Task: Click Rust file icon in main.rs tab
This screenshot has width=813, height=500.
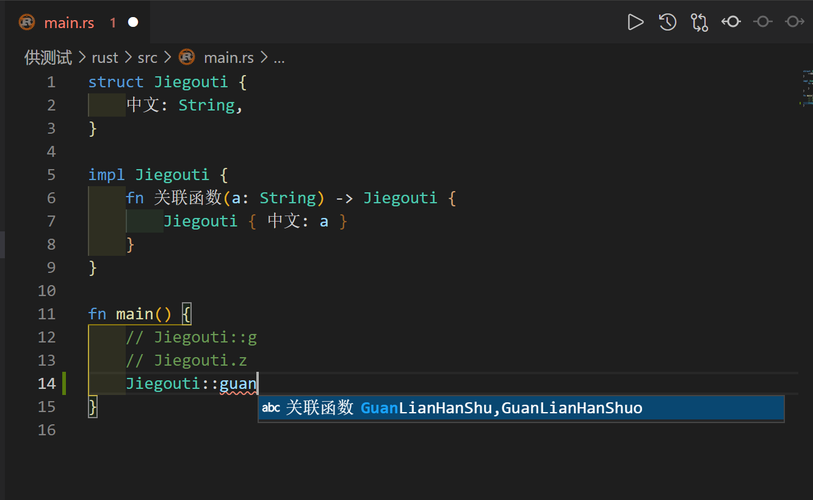Action: pyautogui.click(x=27, y=22)
